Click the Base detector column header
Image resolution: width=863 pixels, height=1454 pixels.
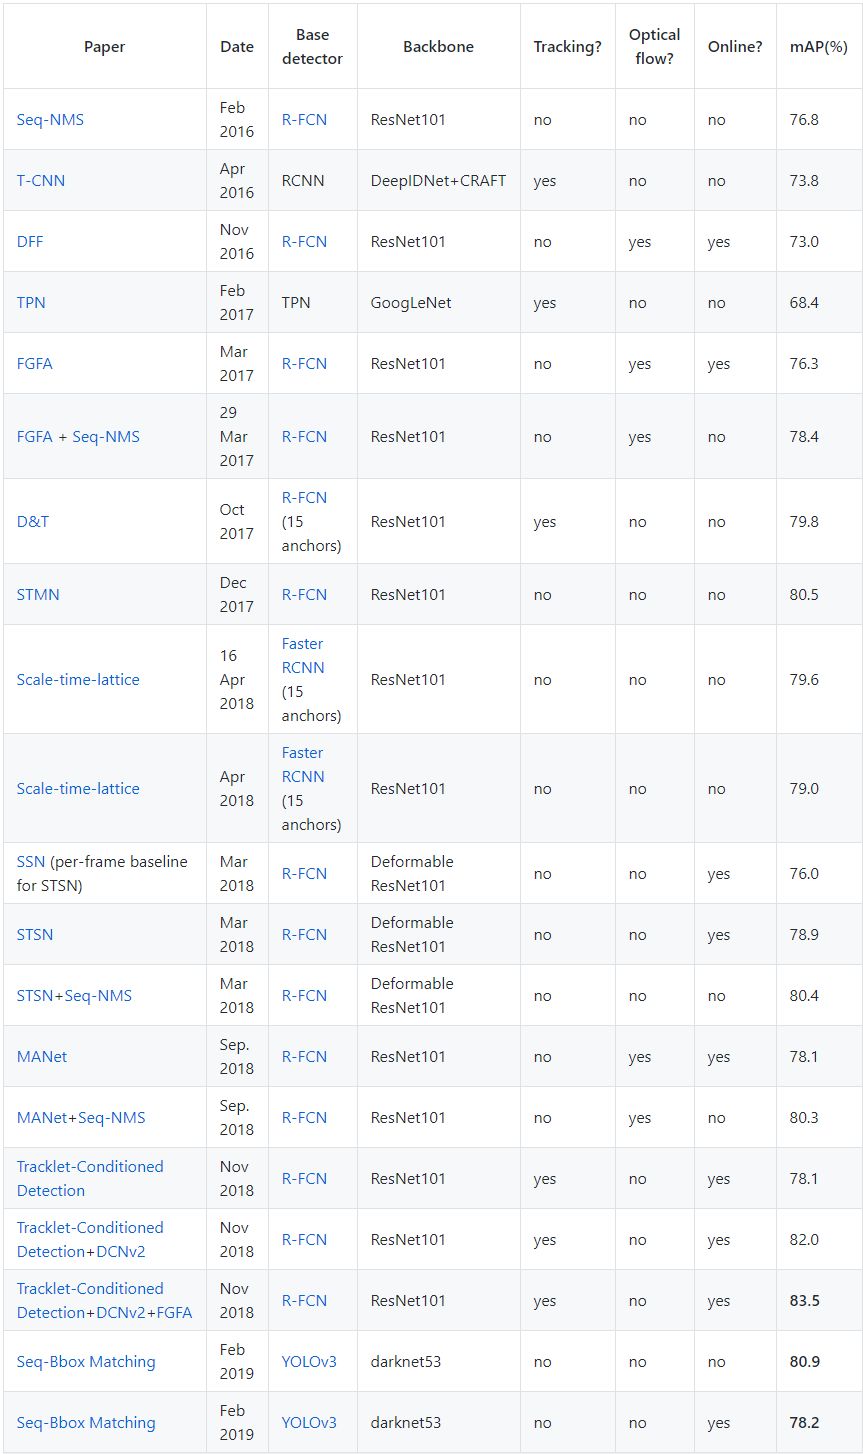pos(312,47)
